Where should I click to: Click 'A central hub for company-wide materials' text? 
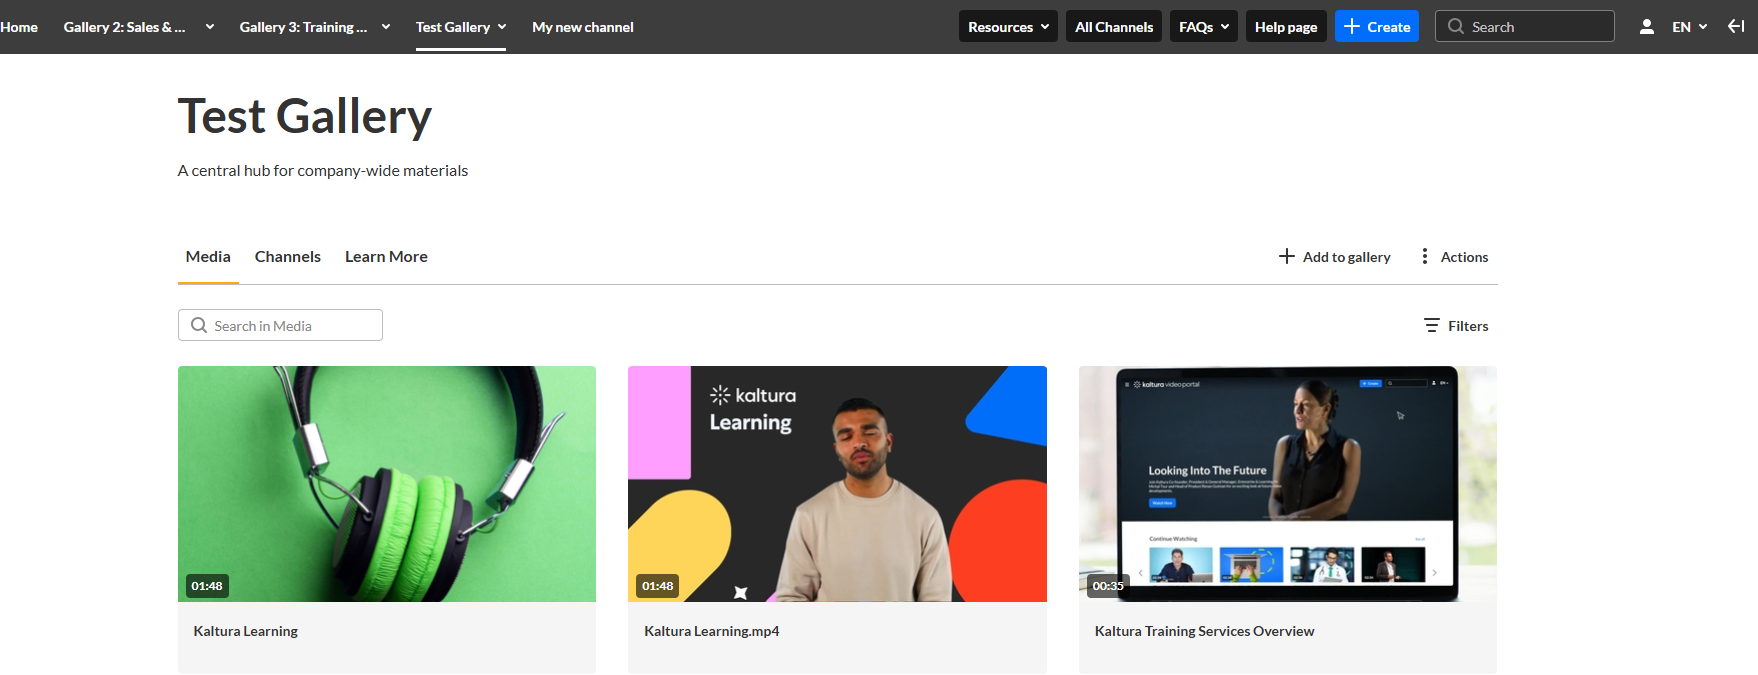[323, 171]
